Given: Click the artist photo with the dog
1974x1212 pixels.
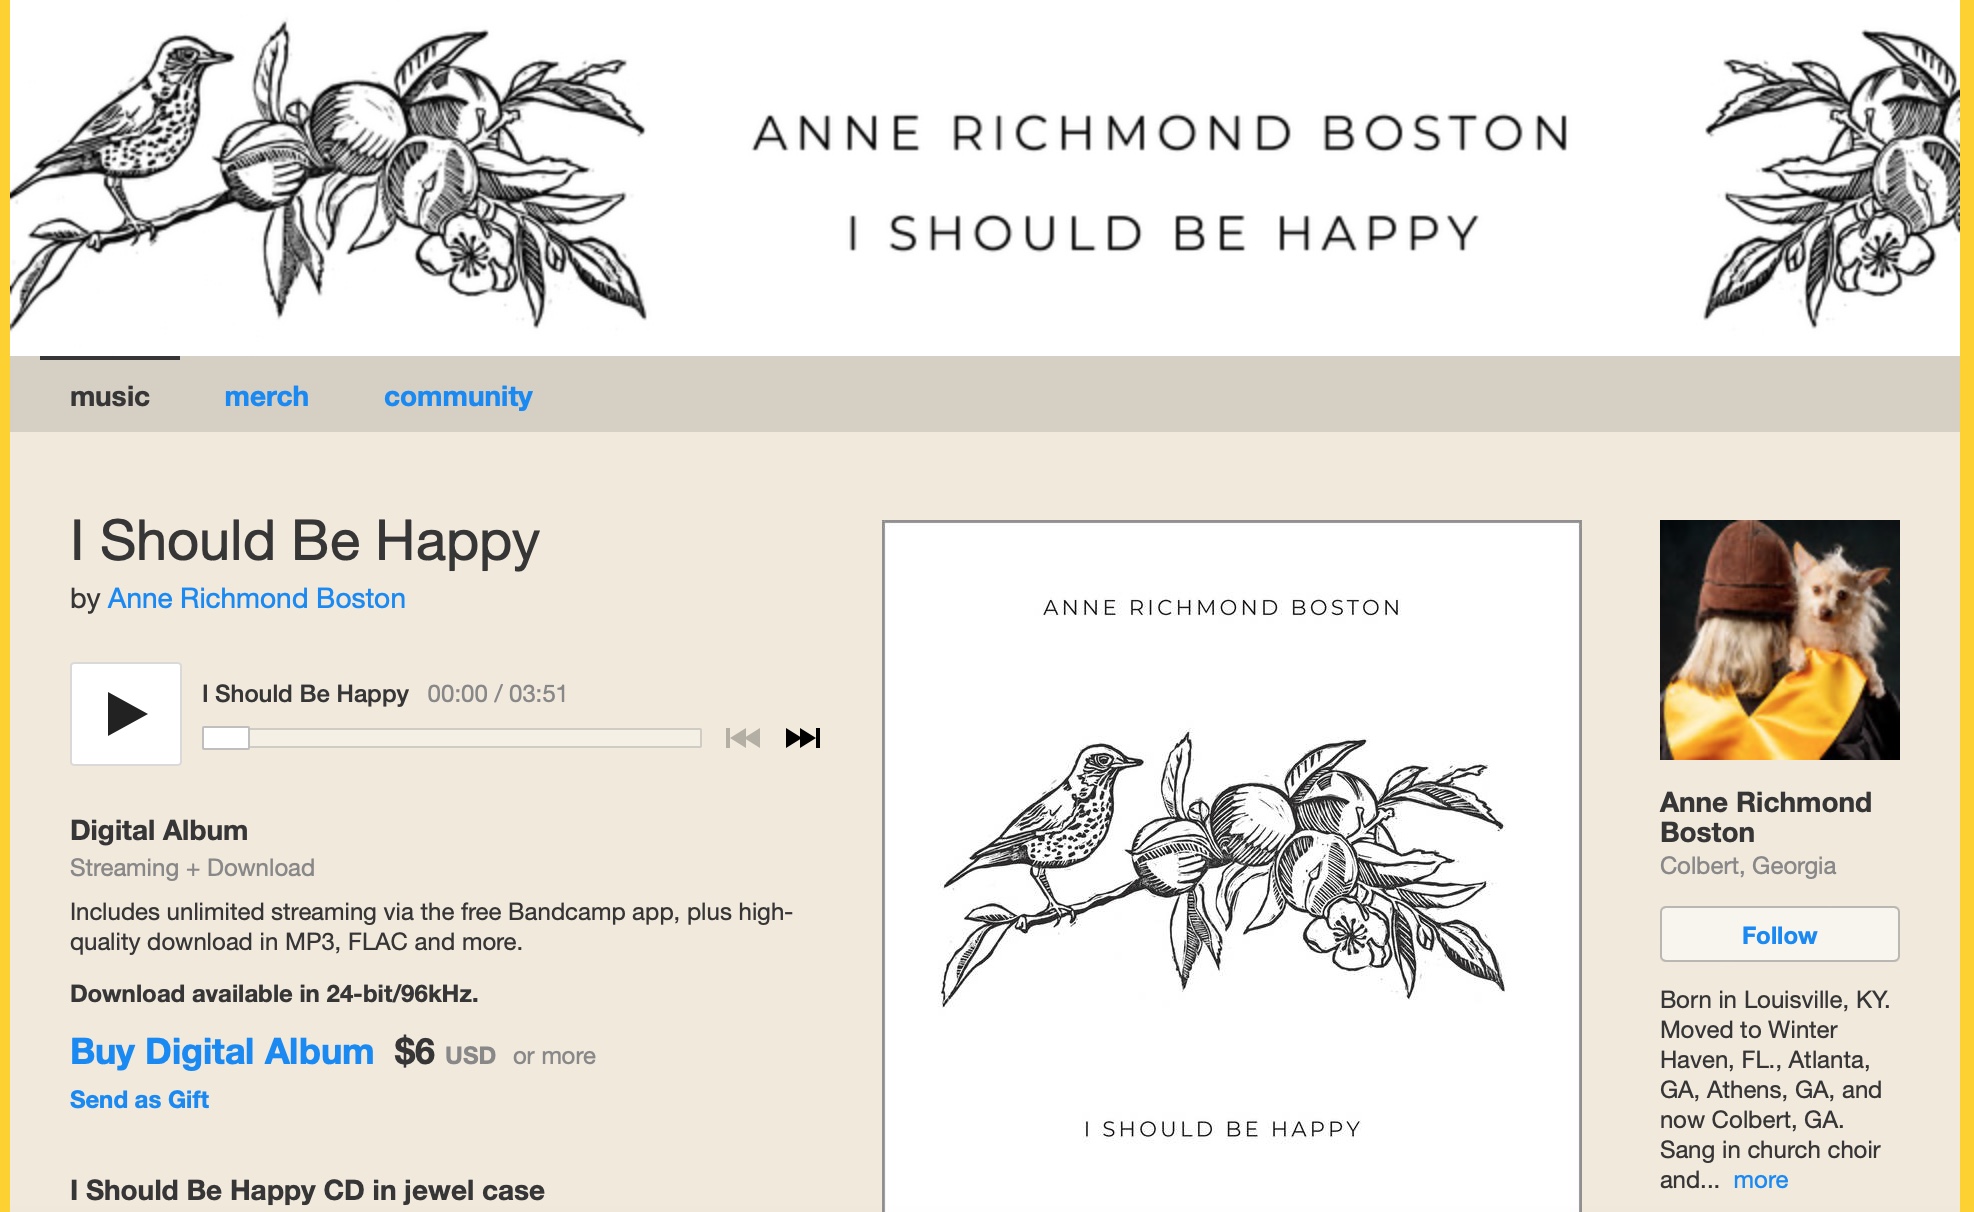Looking at the screenshot, I should pos(1779,640).
